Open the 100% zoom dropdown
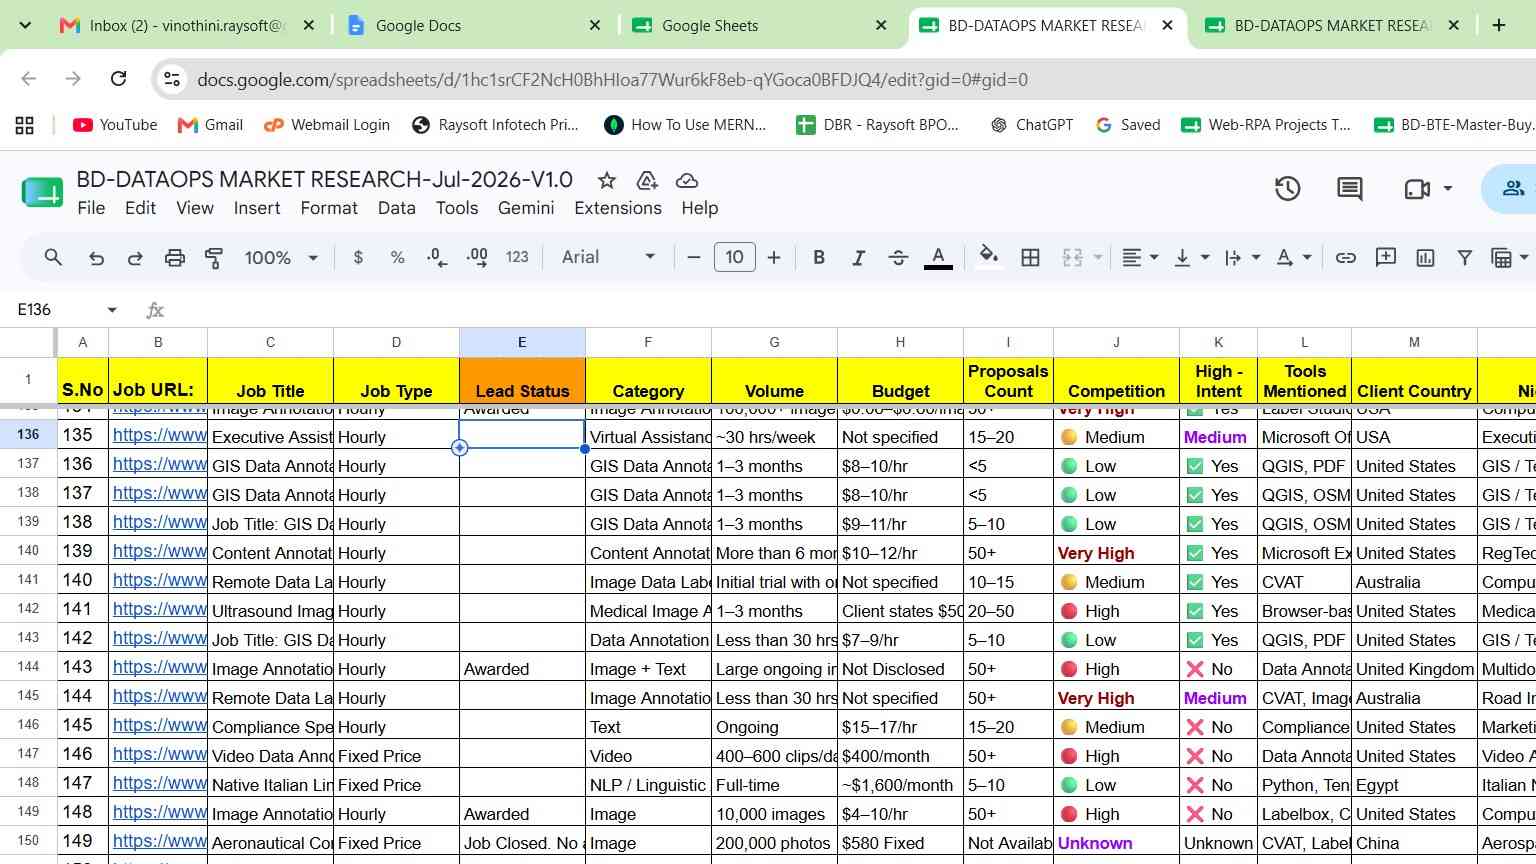1536x864 pixels. (x=281, y=258)
